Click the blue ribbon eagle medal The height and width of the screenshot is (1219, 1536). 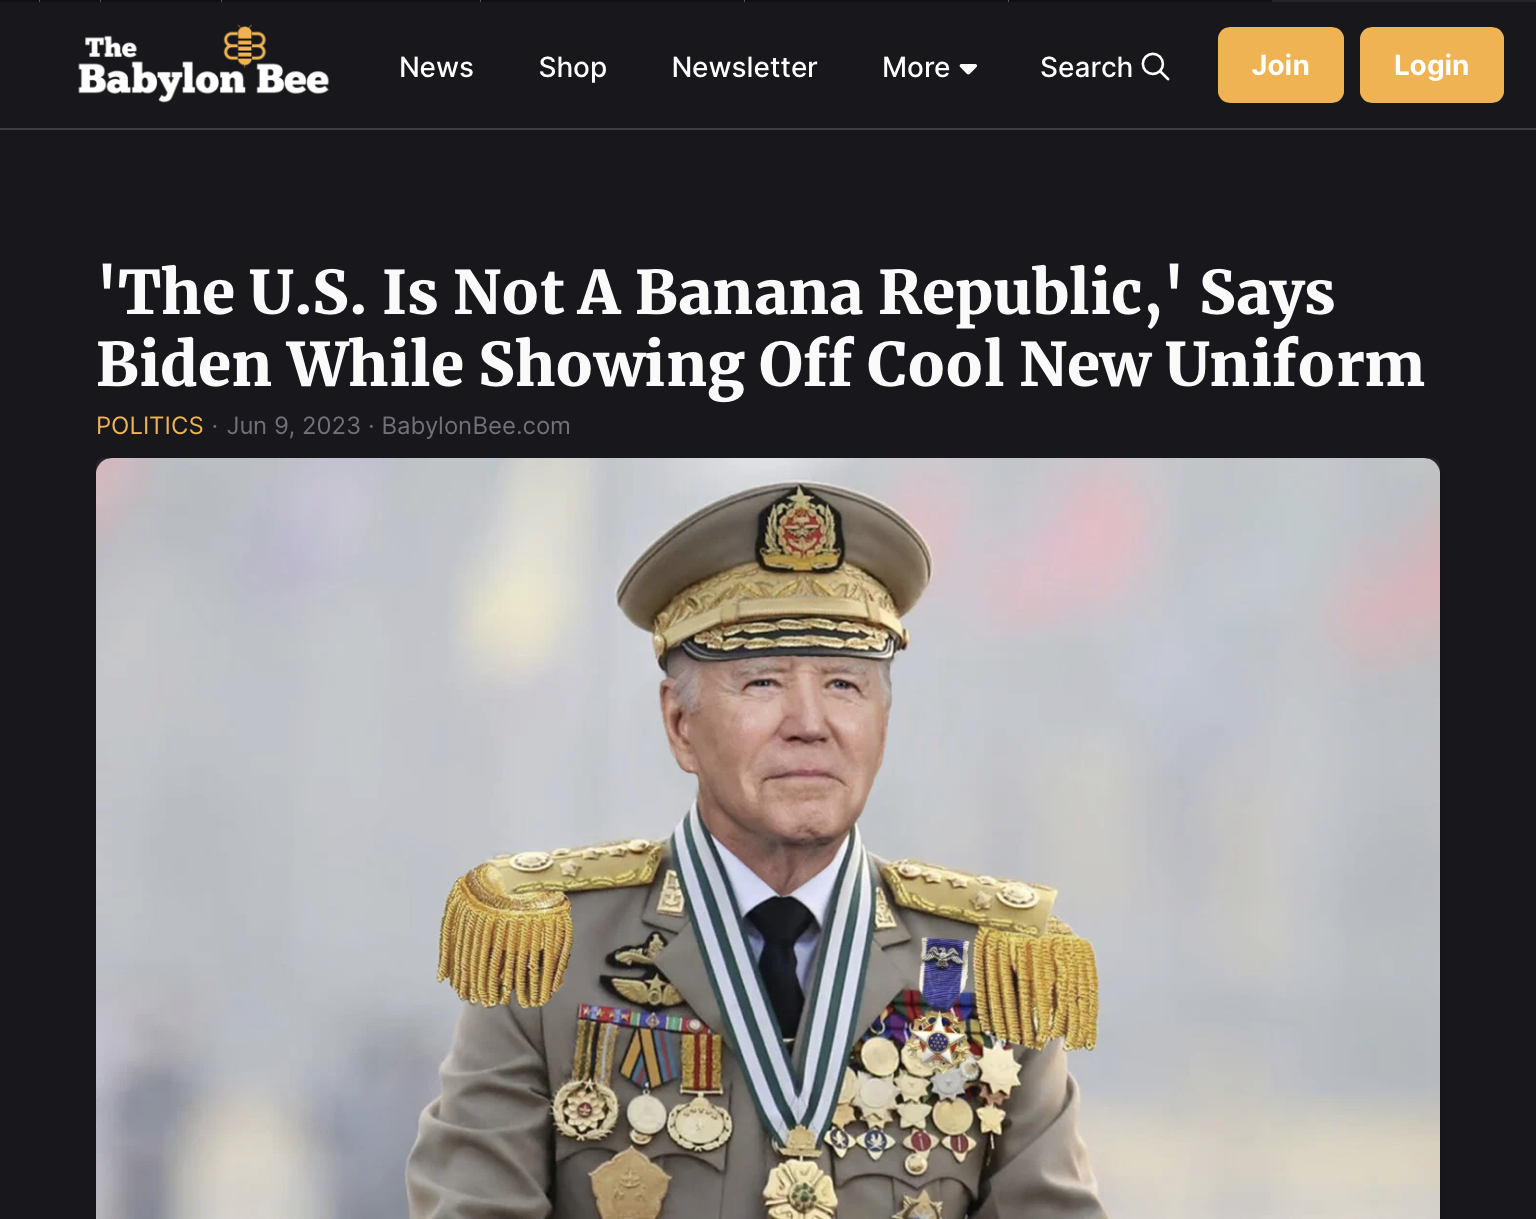(x=943, y=972)
